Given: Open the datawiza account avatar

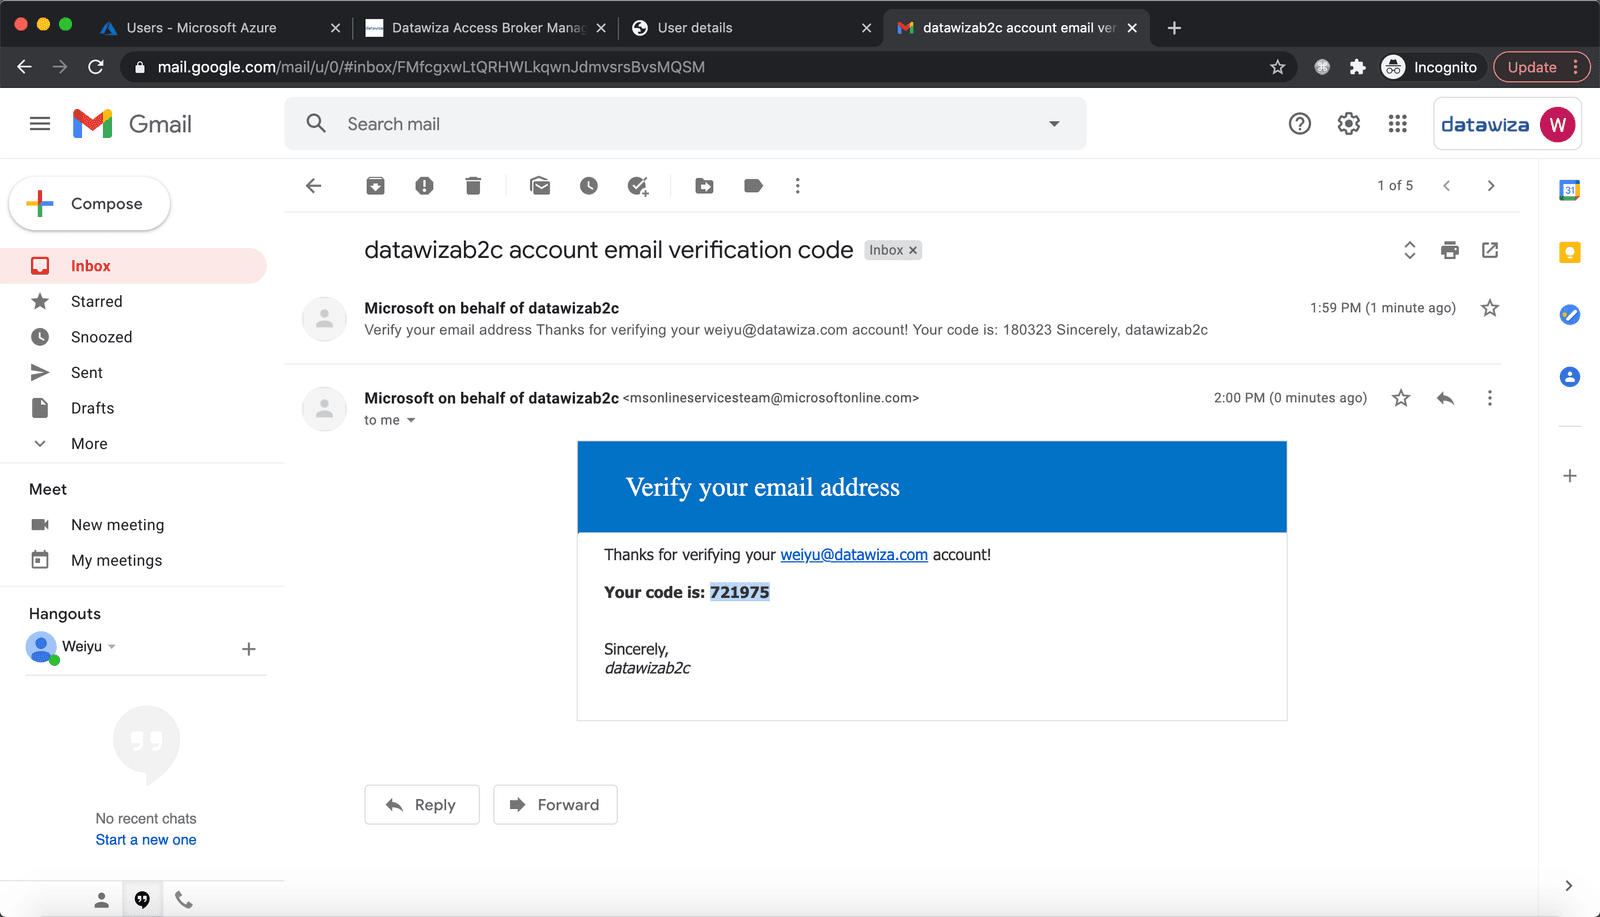Looking at the screenshot, I should [1557, 124].
